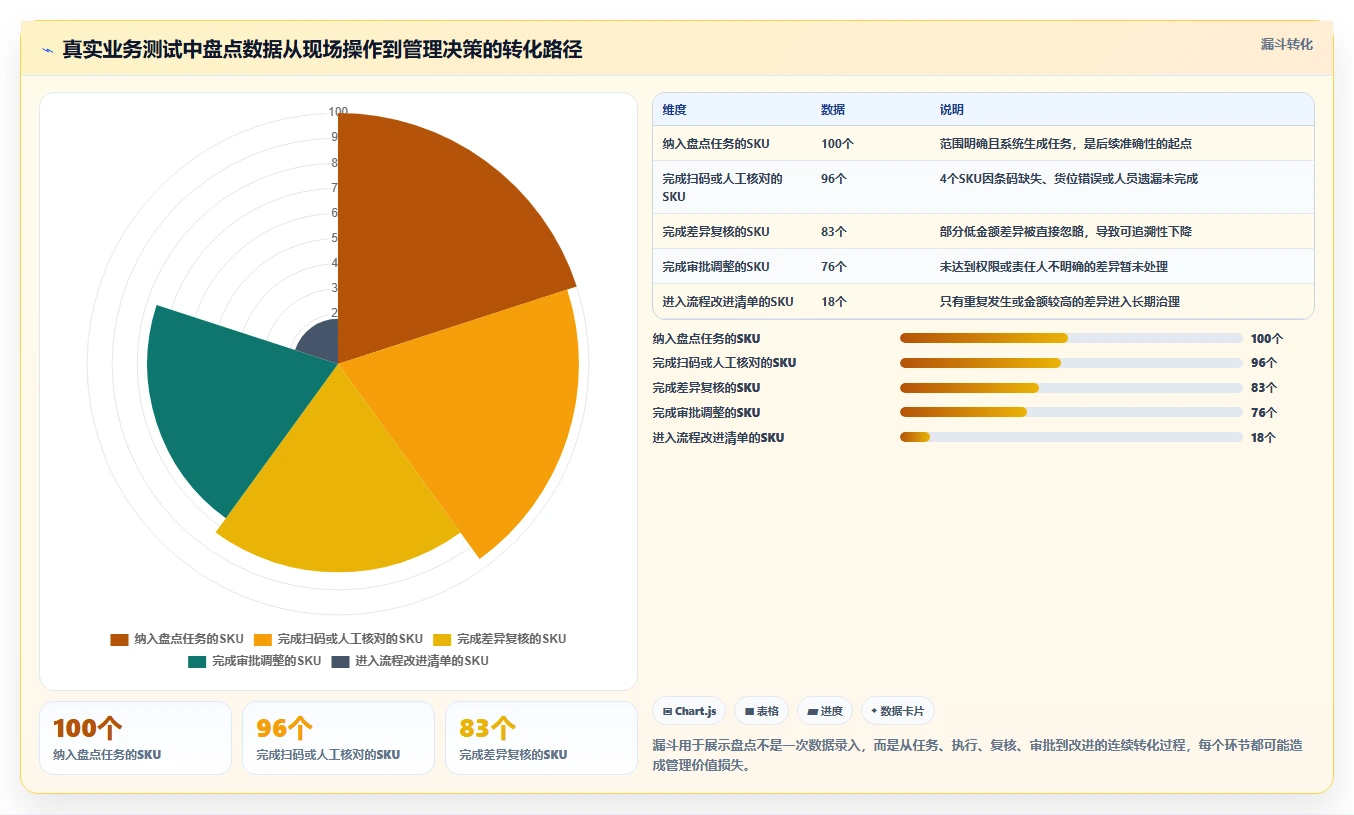The width and height of the screenshot is (1354, 815).
Task: Toggle legend swatch for 进入流程改进清单的SKU
Action: click(x=341, y=661)
